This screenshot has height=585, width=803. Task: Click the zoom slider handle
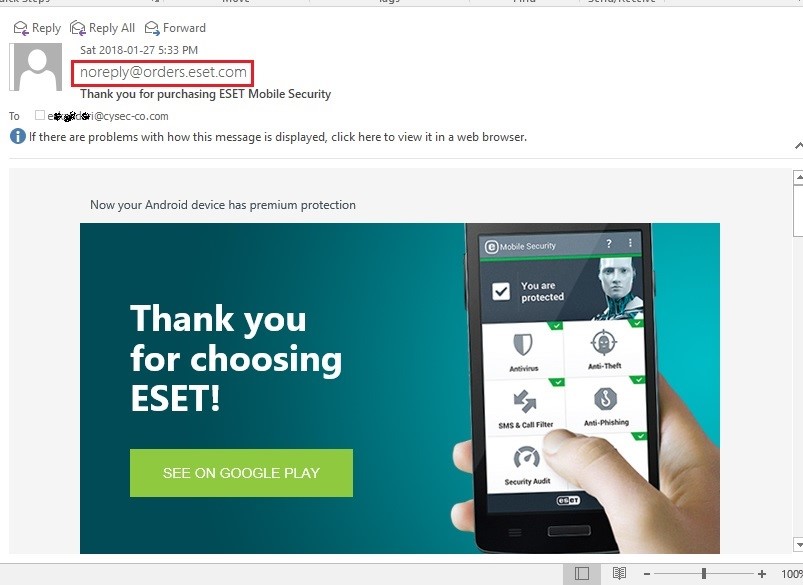pos(704,574)
